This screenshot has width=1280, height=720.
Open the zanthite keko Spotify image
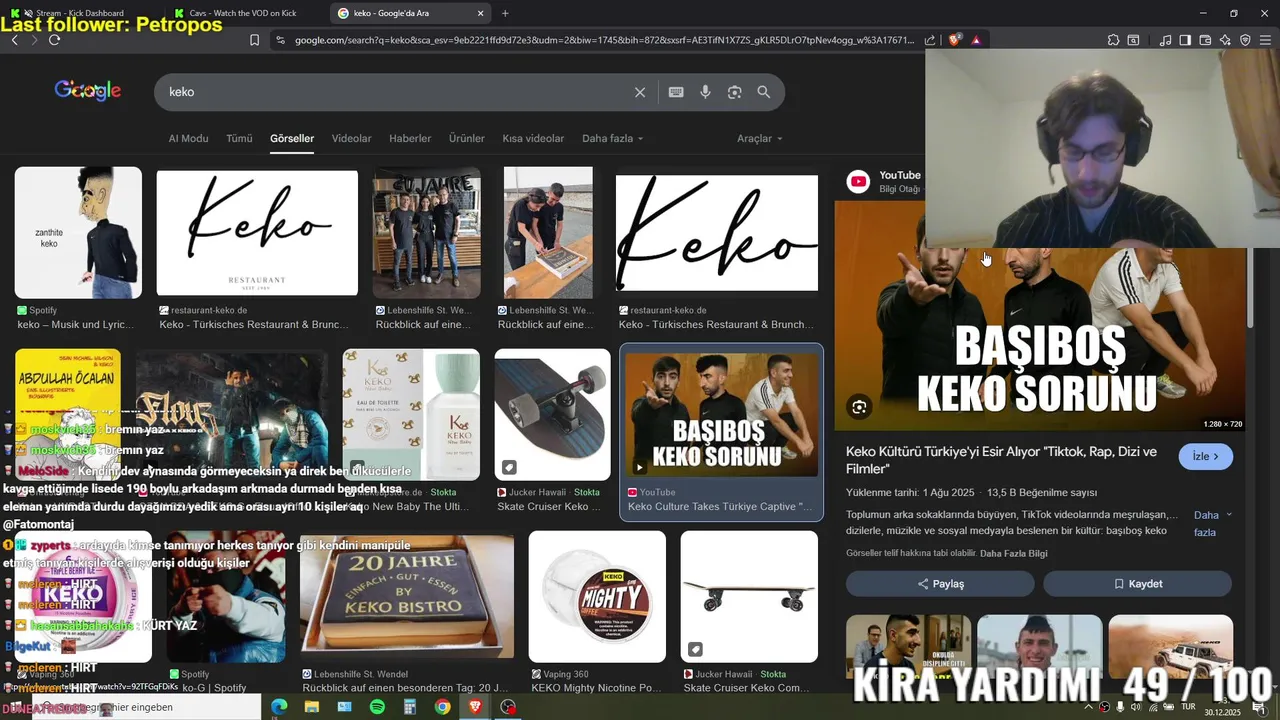pyautogui.click(x=78, y=232)
